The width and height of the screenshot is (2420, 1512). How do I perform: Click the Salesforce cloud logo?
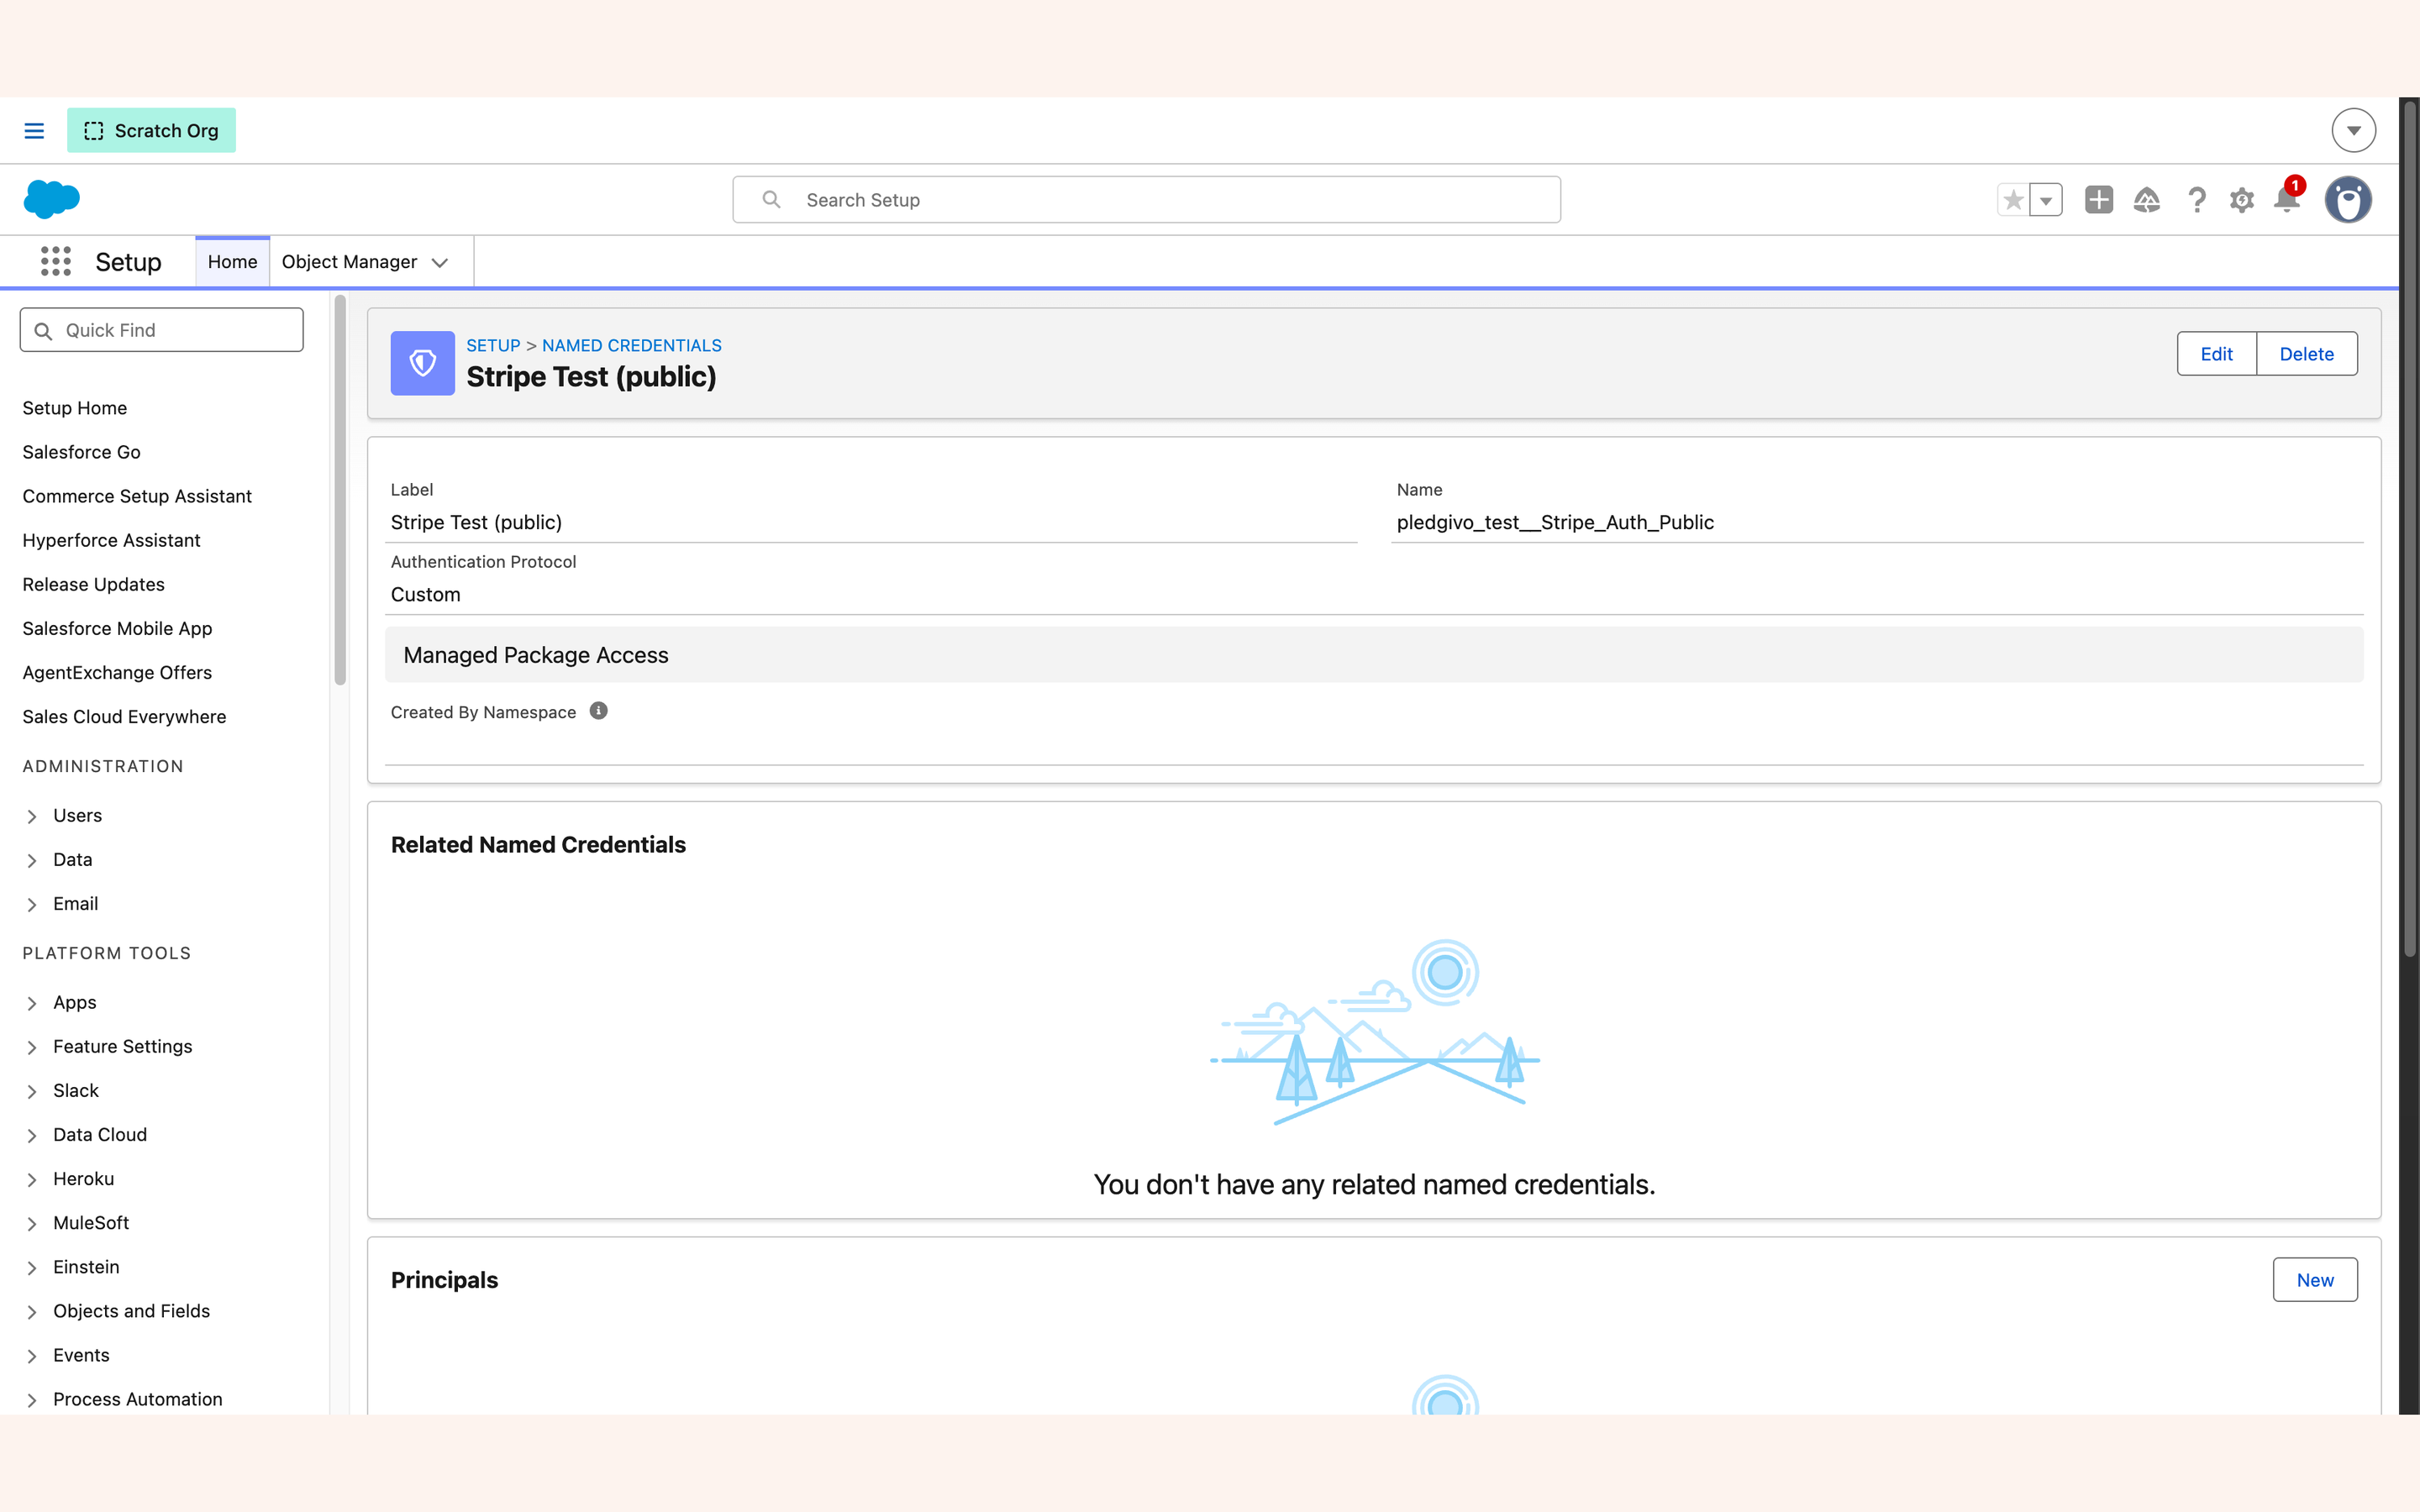(x=51, y=199)
